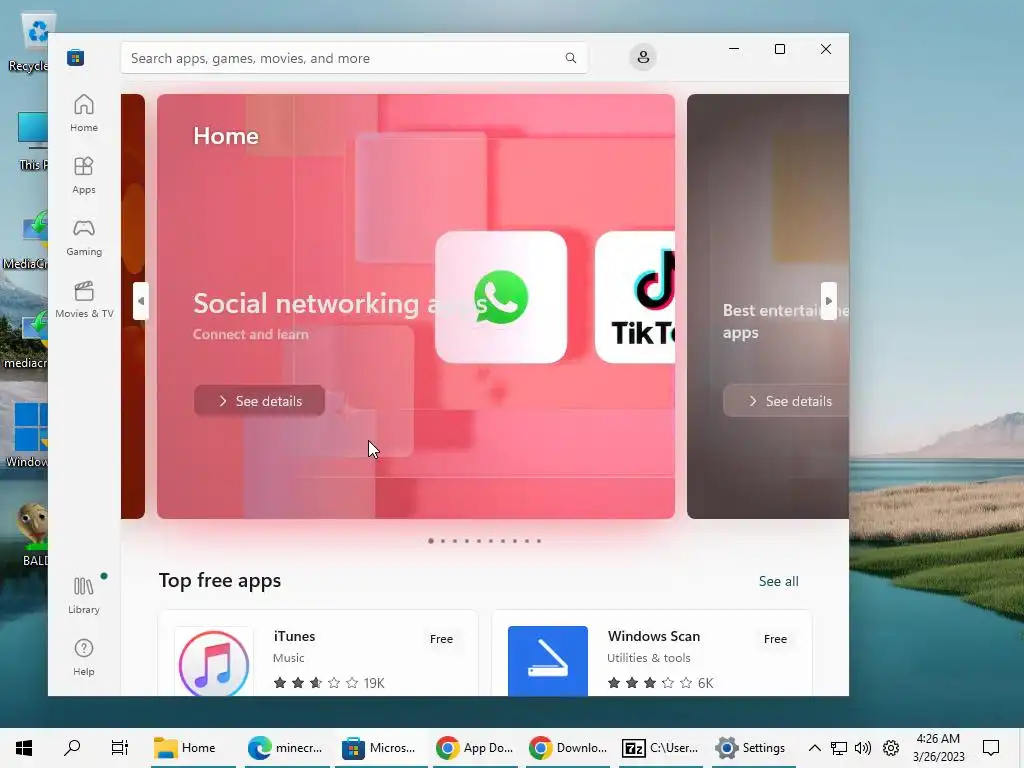Image resolution: width=1024 pixels, height=768 pixels.
Task: Open the iTunes app icon
Action: point(214,661)
